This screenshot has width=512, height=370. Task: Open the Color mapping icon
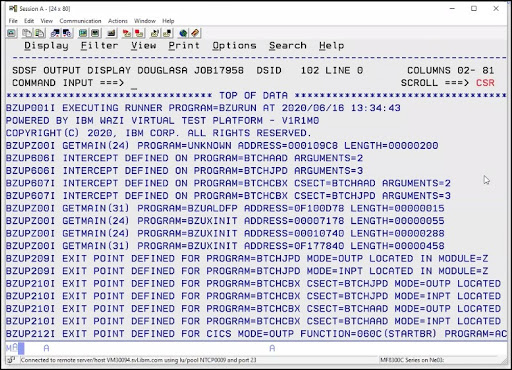click(95, 33)
